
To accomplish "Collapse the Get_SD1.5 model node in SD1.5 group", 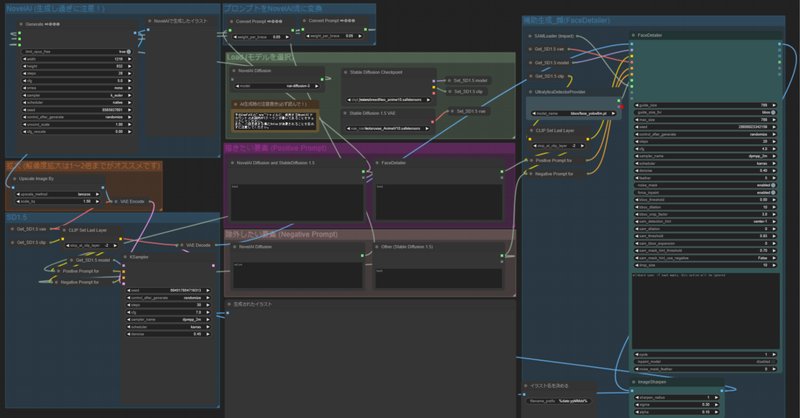I will coord(71,260).
